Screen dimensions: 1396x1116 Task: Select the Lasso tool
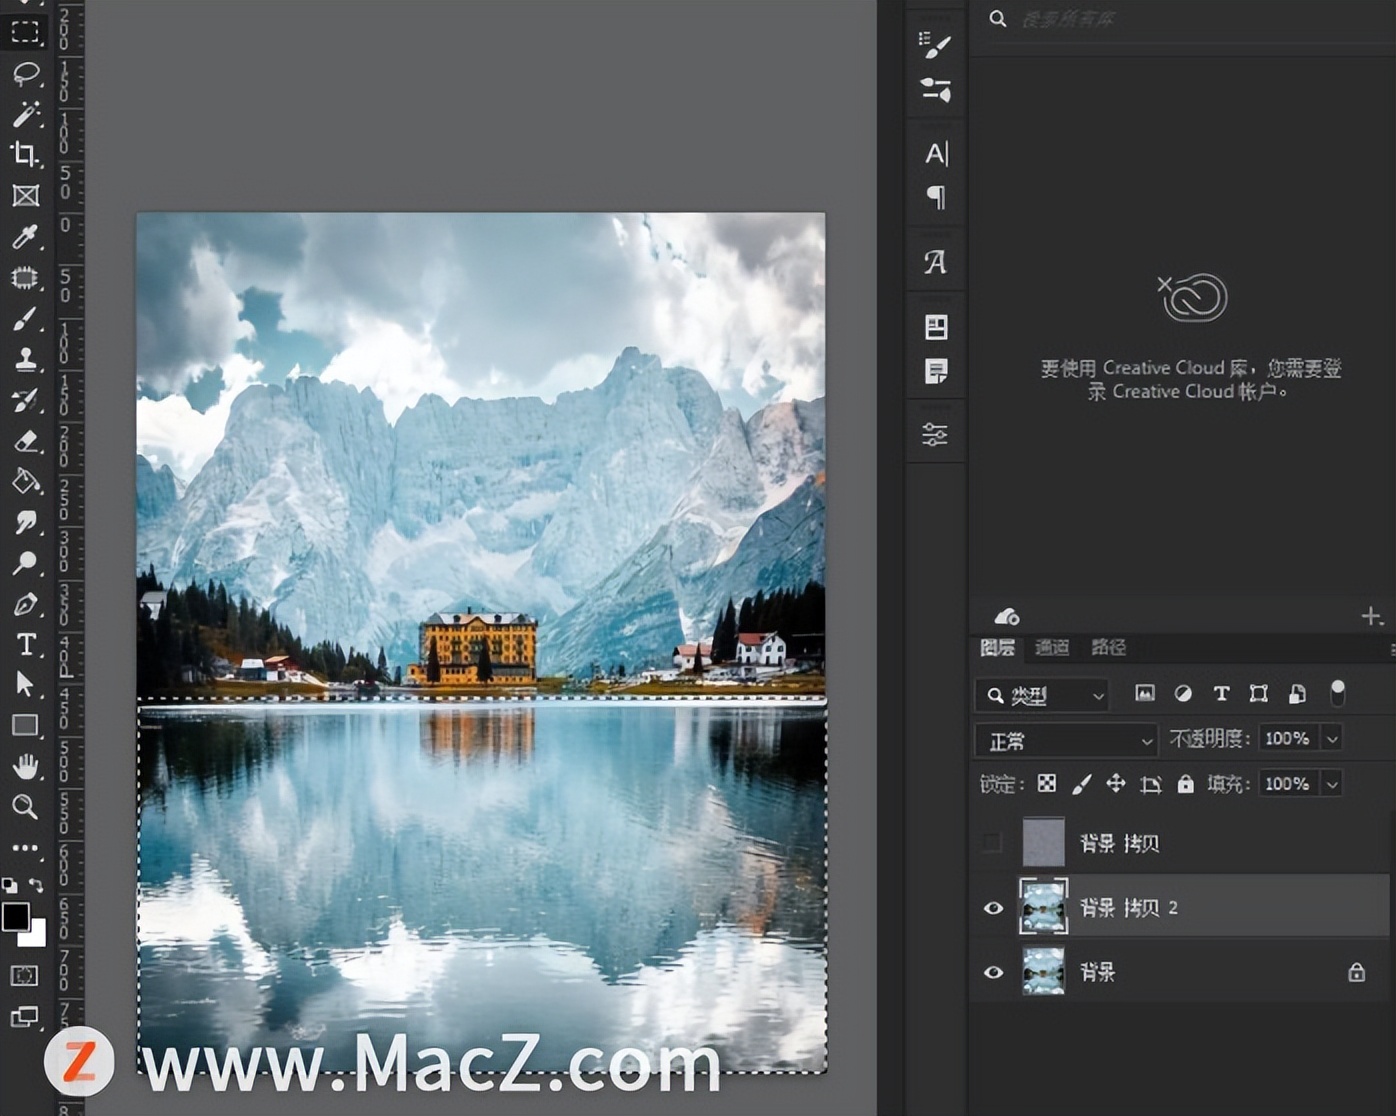[25, 73]
